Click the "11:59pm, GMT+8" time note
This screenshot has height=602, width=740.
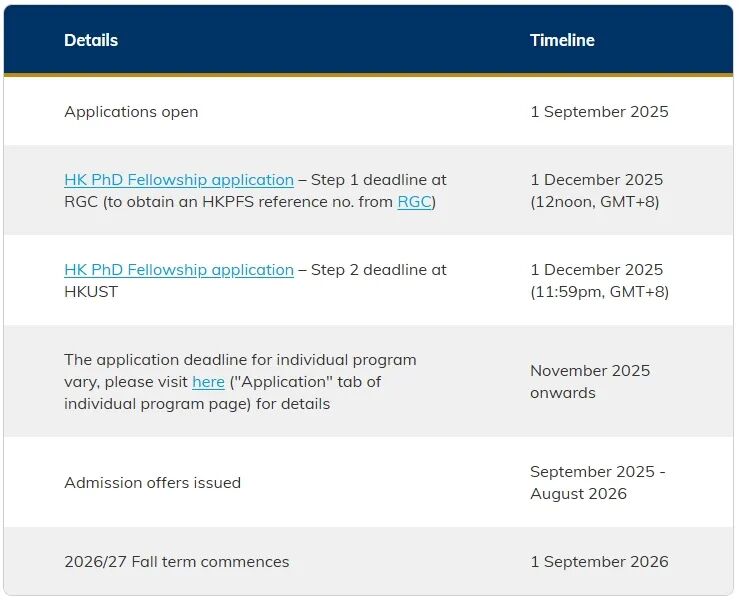tap(599, 292)
